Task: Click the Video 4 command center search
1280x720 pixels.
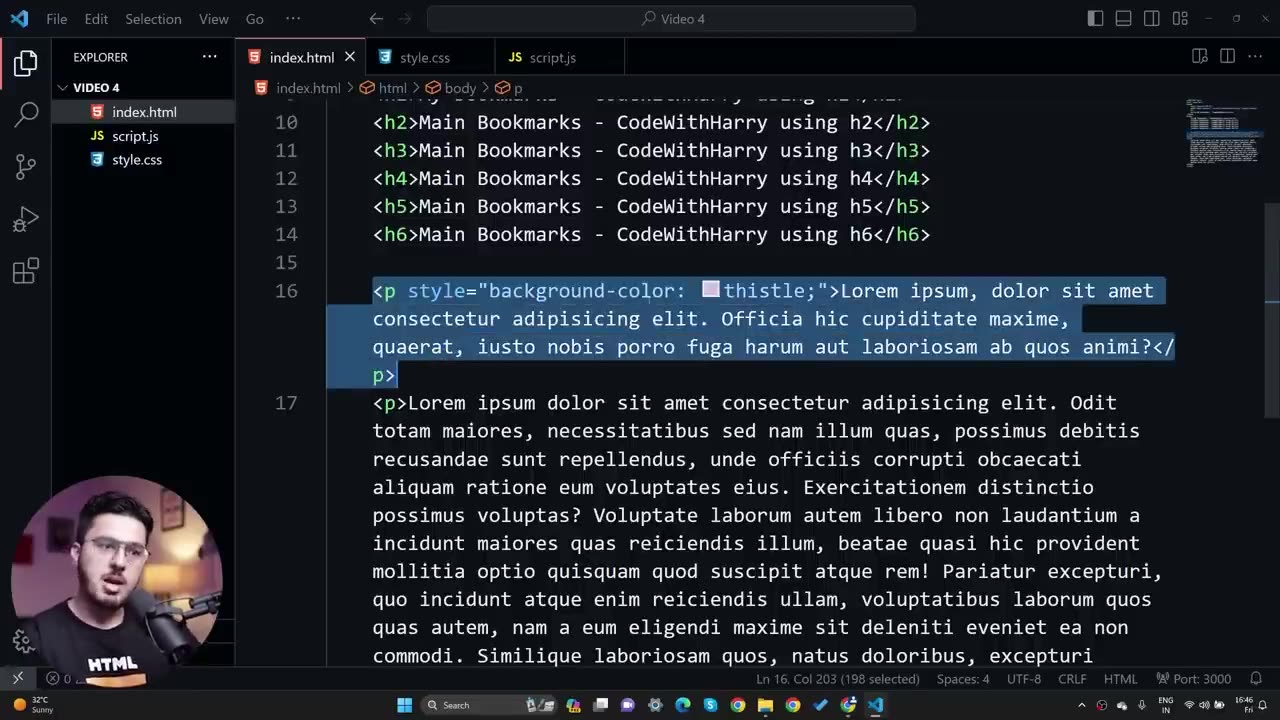Action: click(x=671, y=19)
